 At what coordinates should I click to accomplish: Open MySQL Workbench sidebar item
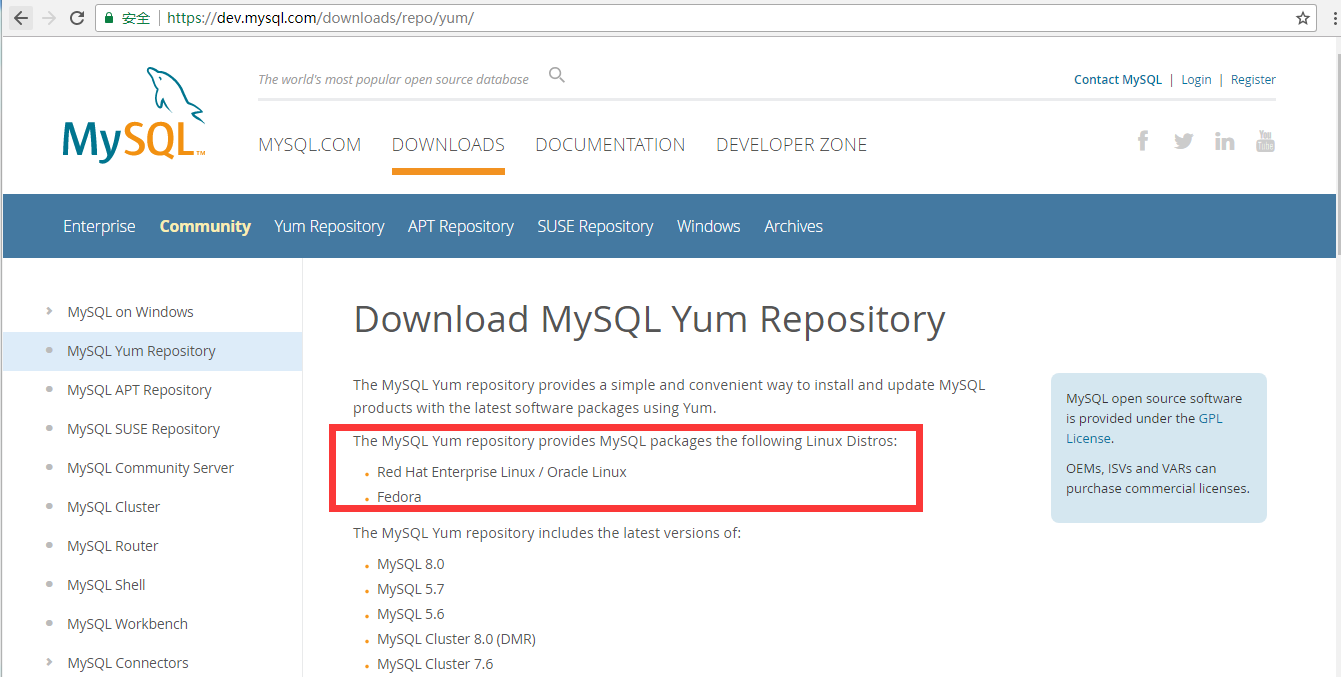click(127, 624)
